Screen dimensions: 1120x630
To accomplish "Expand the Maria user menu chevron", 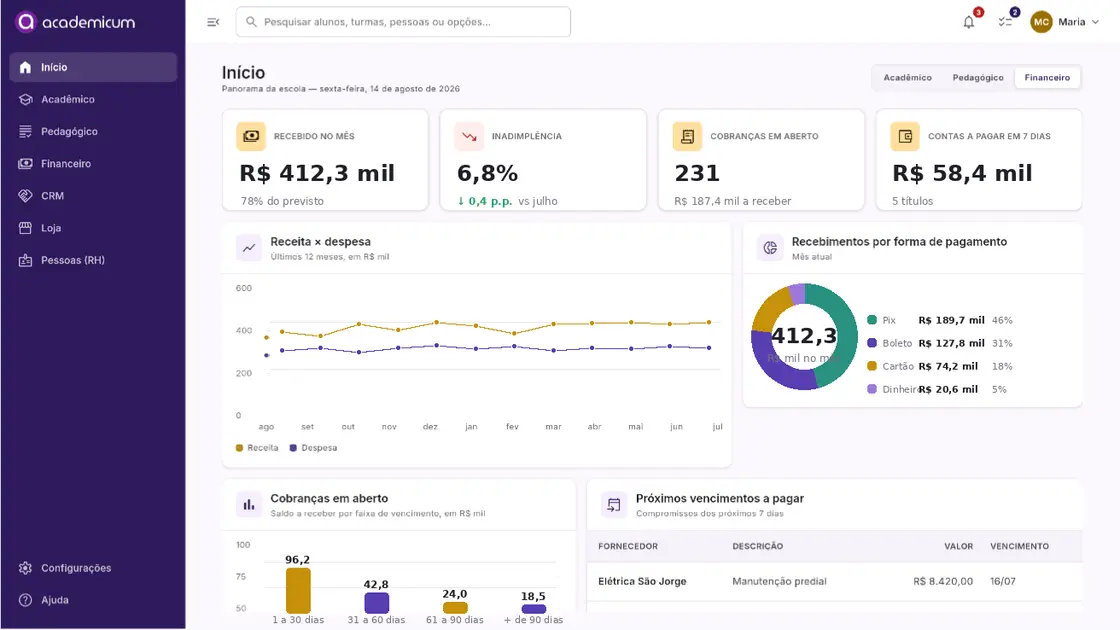I will click(1095, 22).
